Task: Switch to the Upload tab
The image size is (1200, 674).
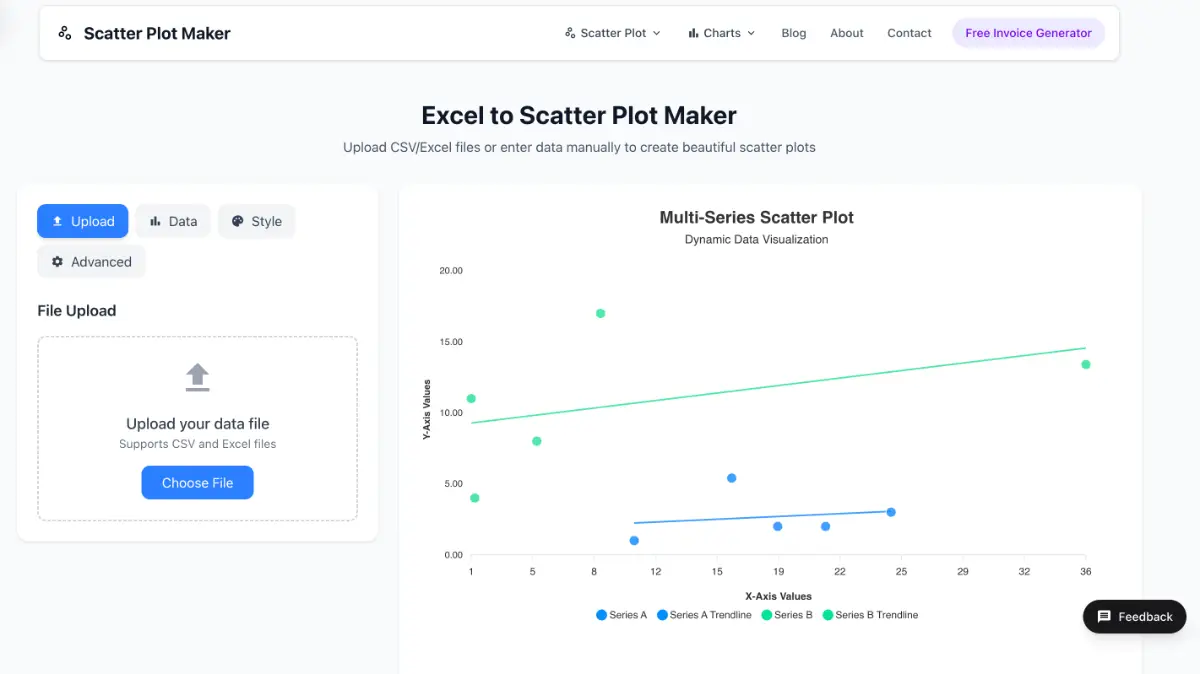Action: coord(83,221)
